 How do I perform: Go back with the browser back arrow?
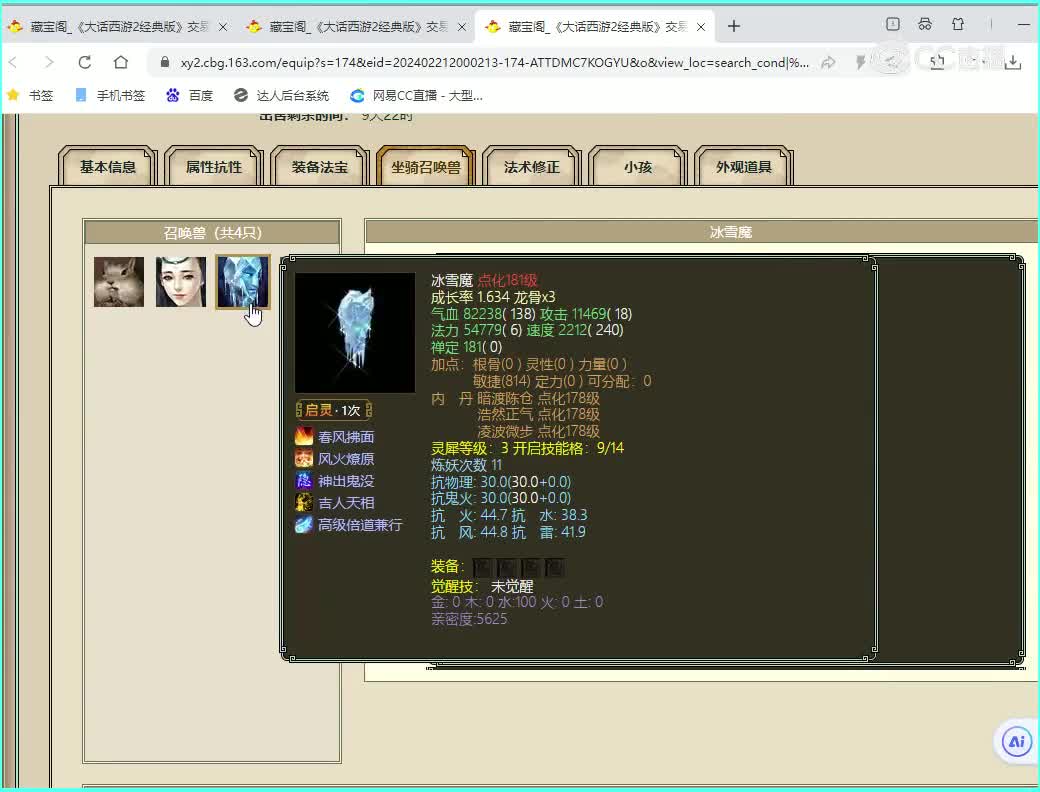13,62
